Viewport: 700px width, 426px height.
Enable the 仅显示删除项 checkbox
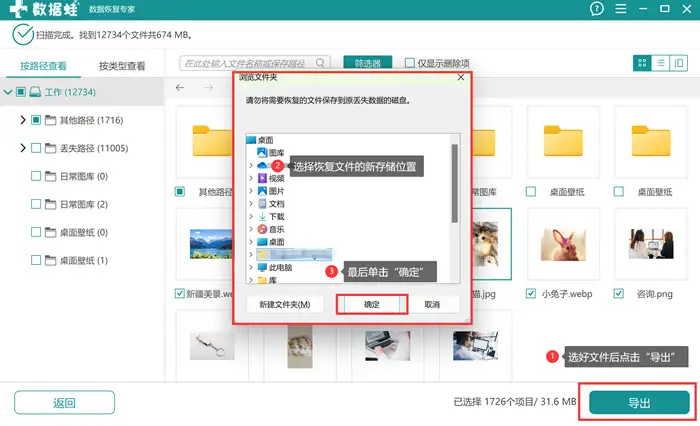[x=409, y=63]
